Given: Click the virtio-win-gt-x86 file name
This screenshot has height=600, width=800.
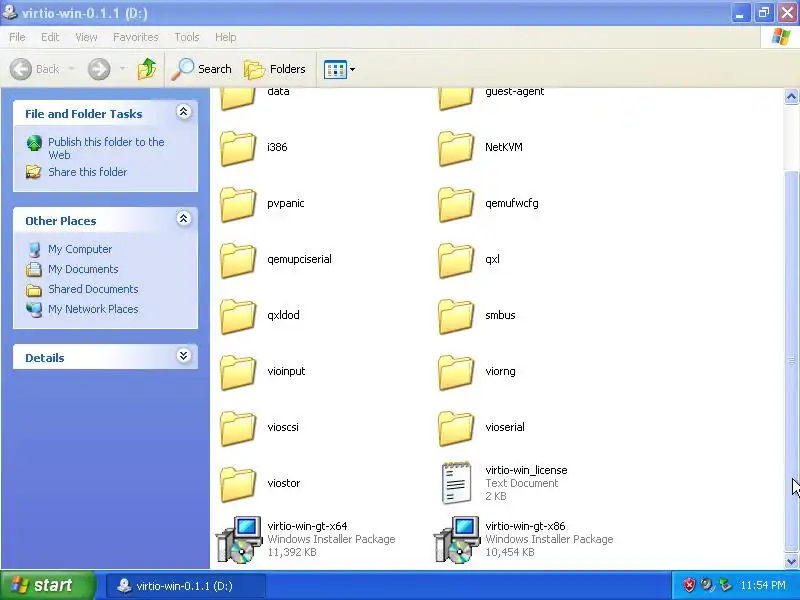Looking at the screenshot, I should [x=525, y=526].
